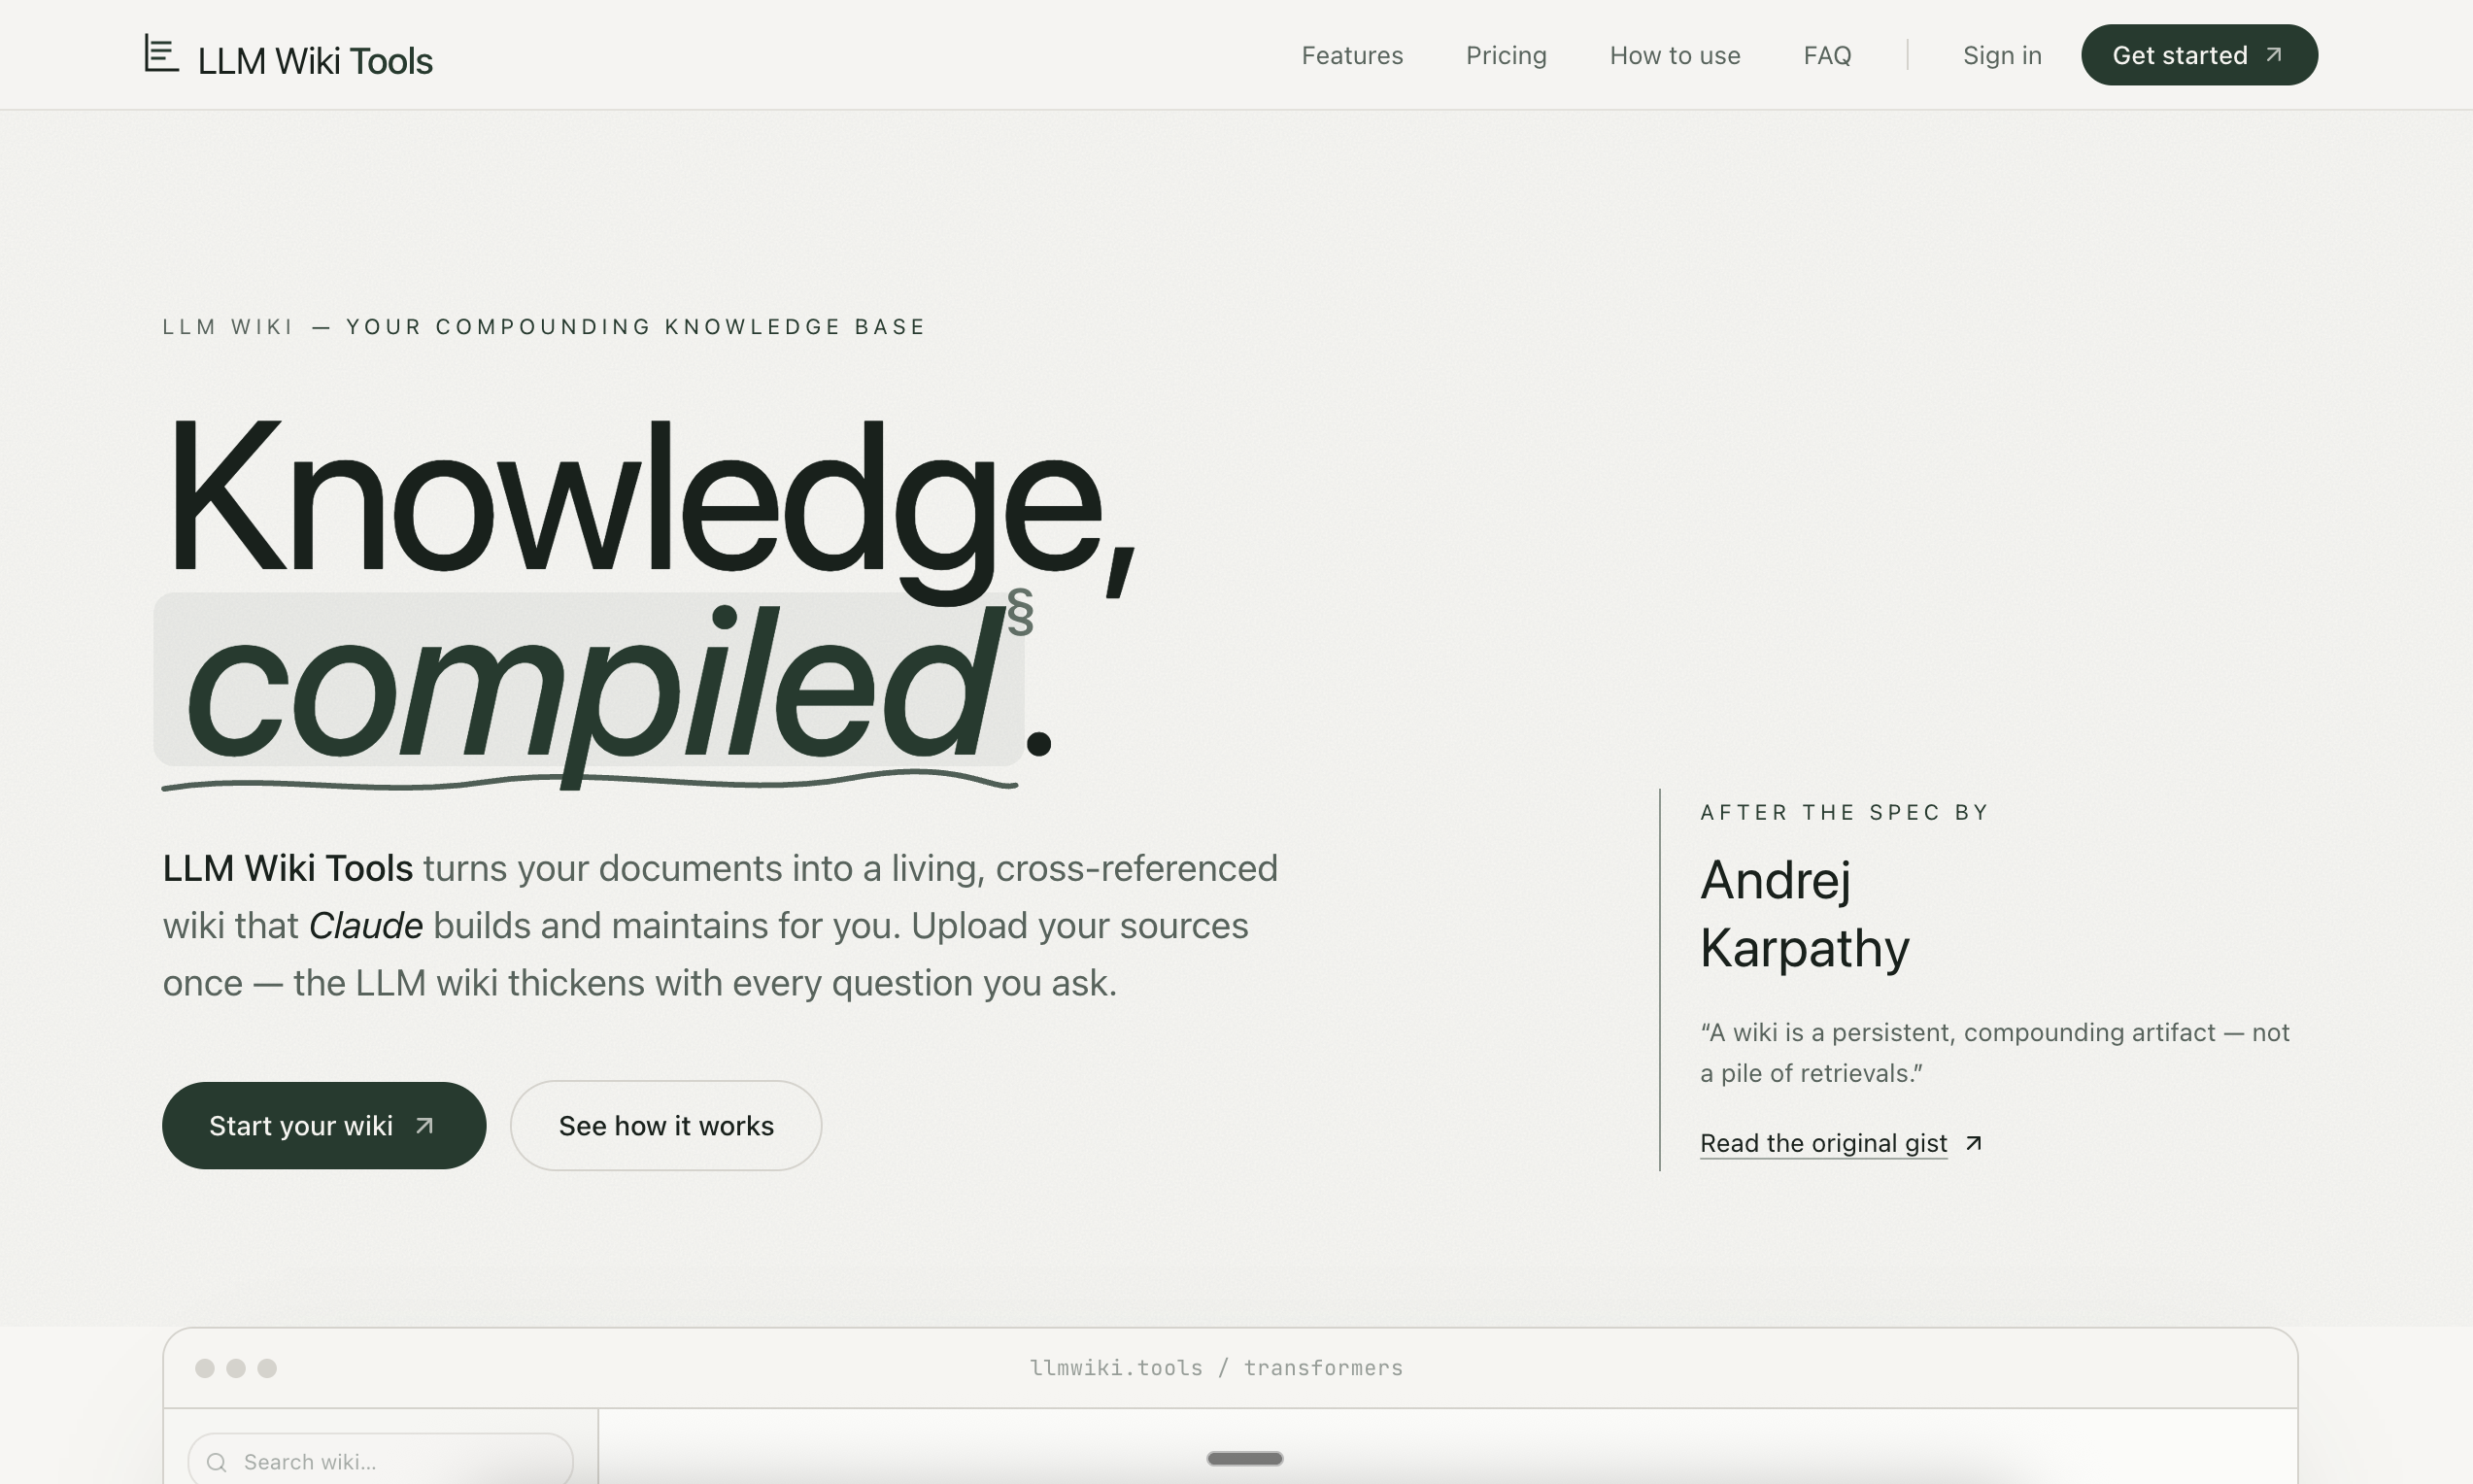Click the italic Claude word in description

[365, 926]
